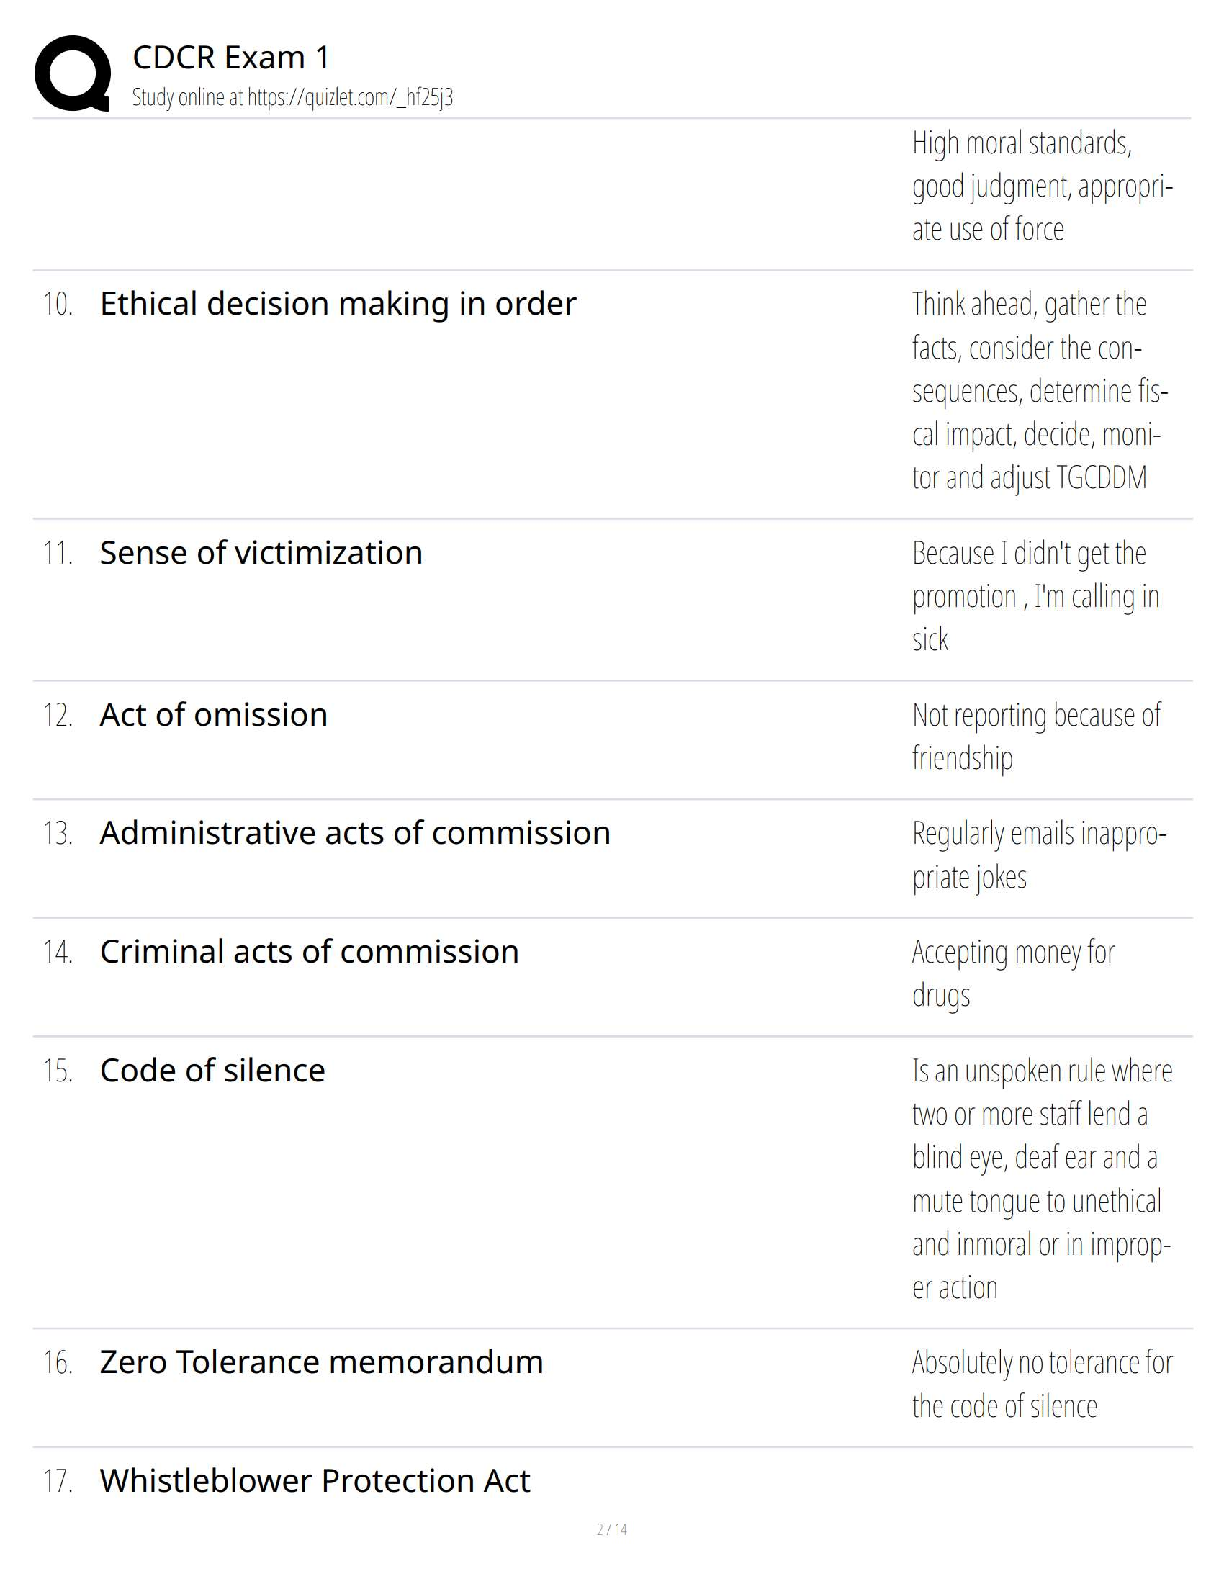
Task: Click the definition ending in TGCDDM
Action: (x=1038, y=391)
